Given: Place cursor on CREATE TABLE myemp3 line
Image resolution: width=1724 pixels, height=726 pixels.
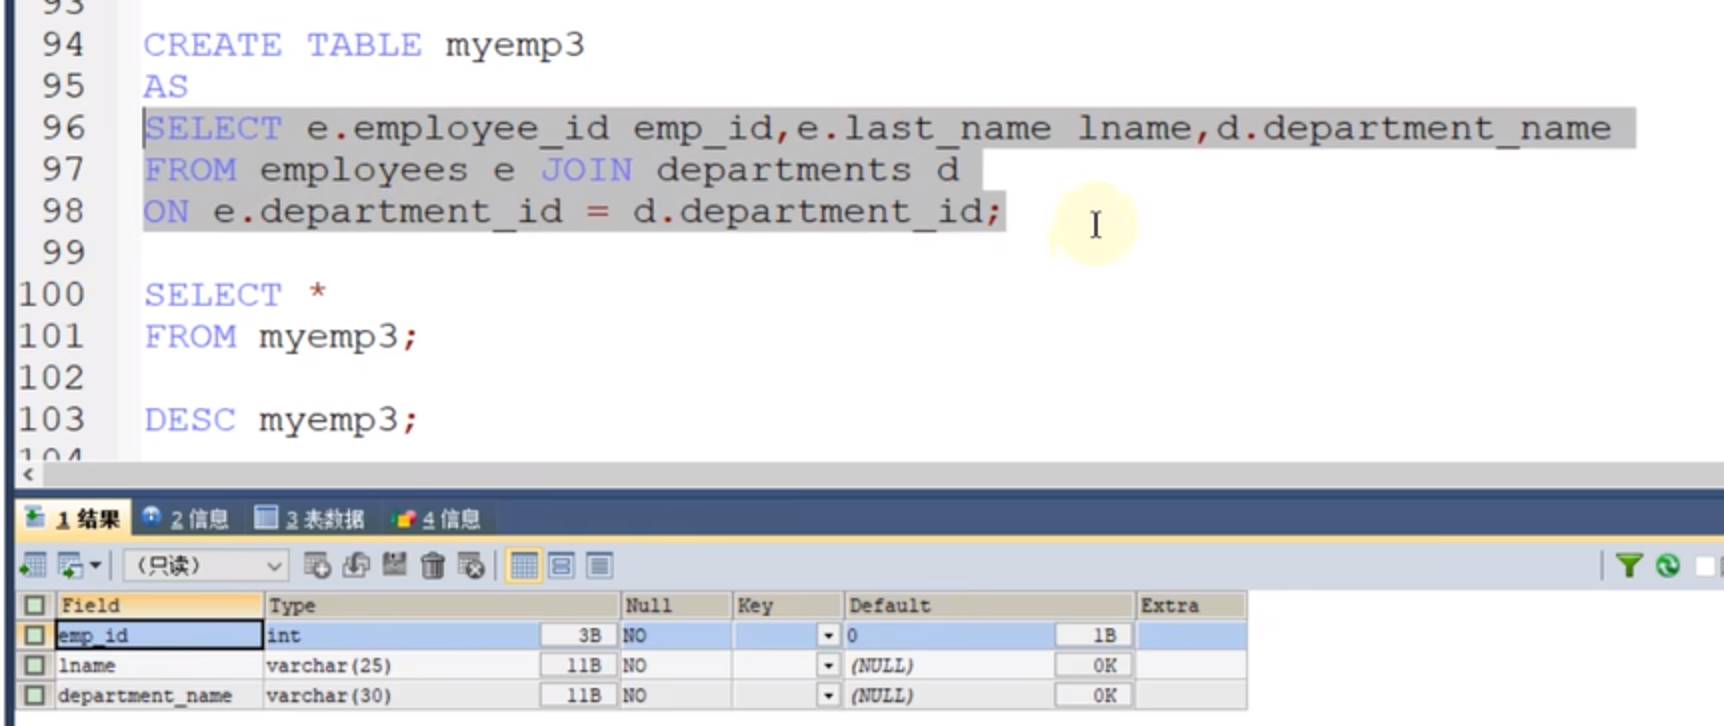Looking at the screenshot, I should (x=363, y=45).
